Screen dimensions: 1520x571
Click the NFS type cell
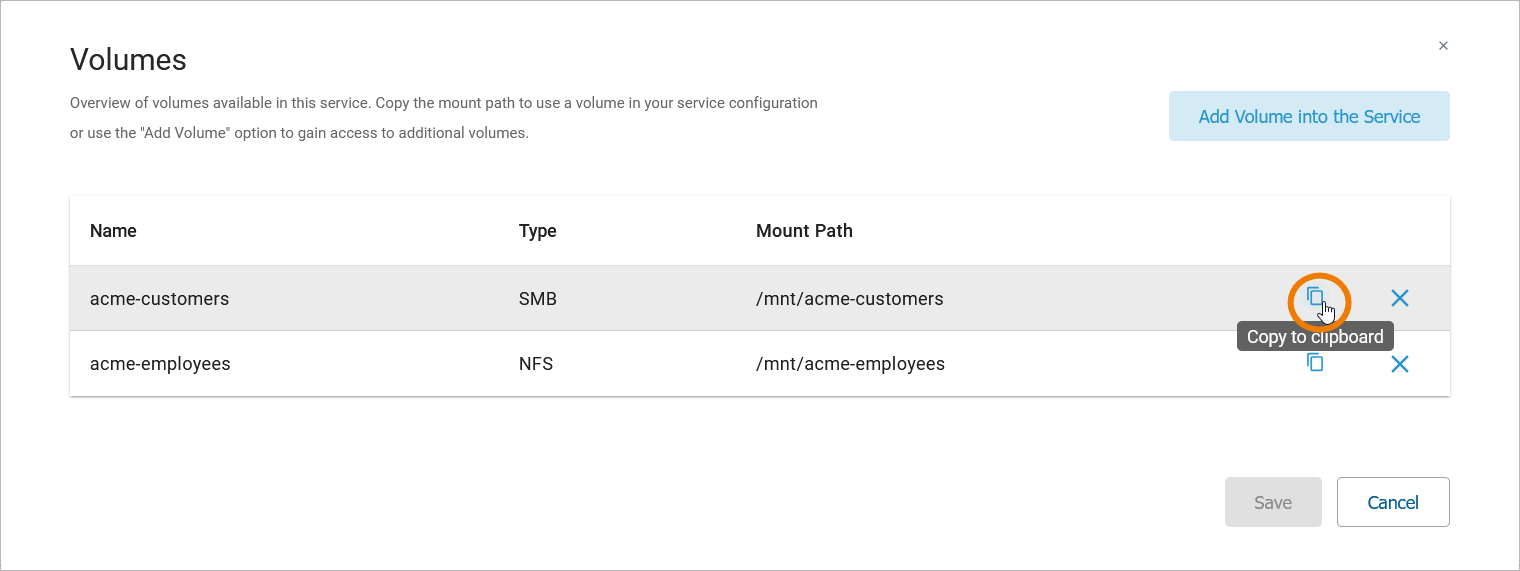tap(536, 364)
